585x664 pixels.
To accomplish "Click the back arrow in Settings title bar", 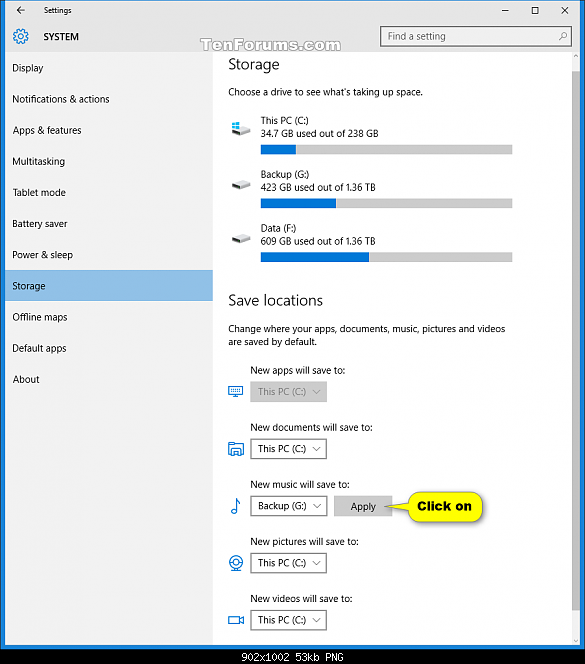I will (20, 10).
